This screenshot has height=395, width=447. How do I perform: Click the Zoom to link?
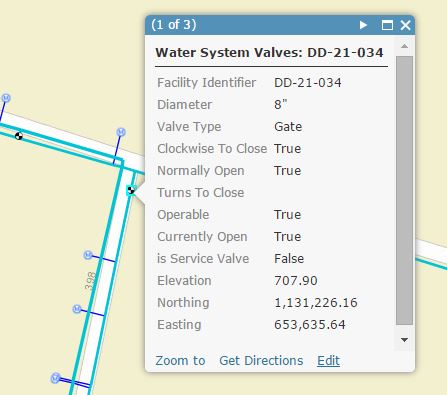pyautogui.click(x=180, y=361)
